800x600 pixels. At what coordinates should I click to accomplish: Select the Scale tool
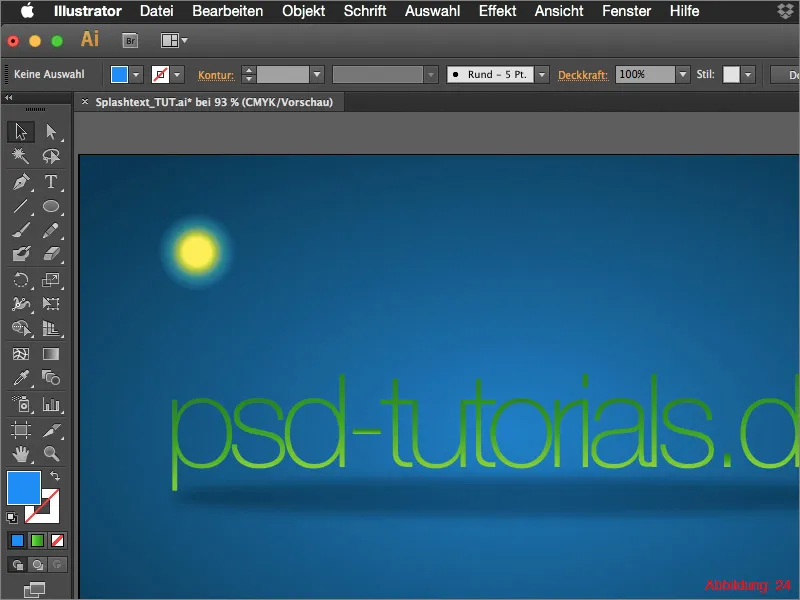click(51, 280)
